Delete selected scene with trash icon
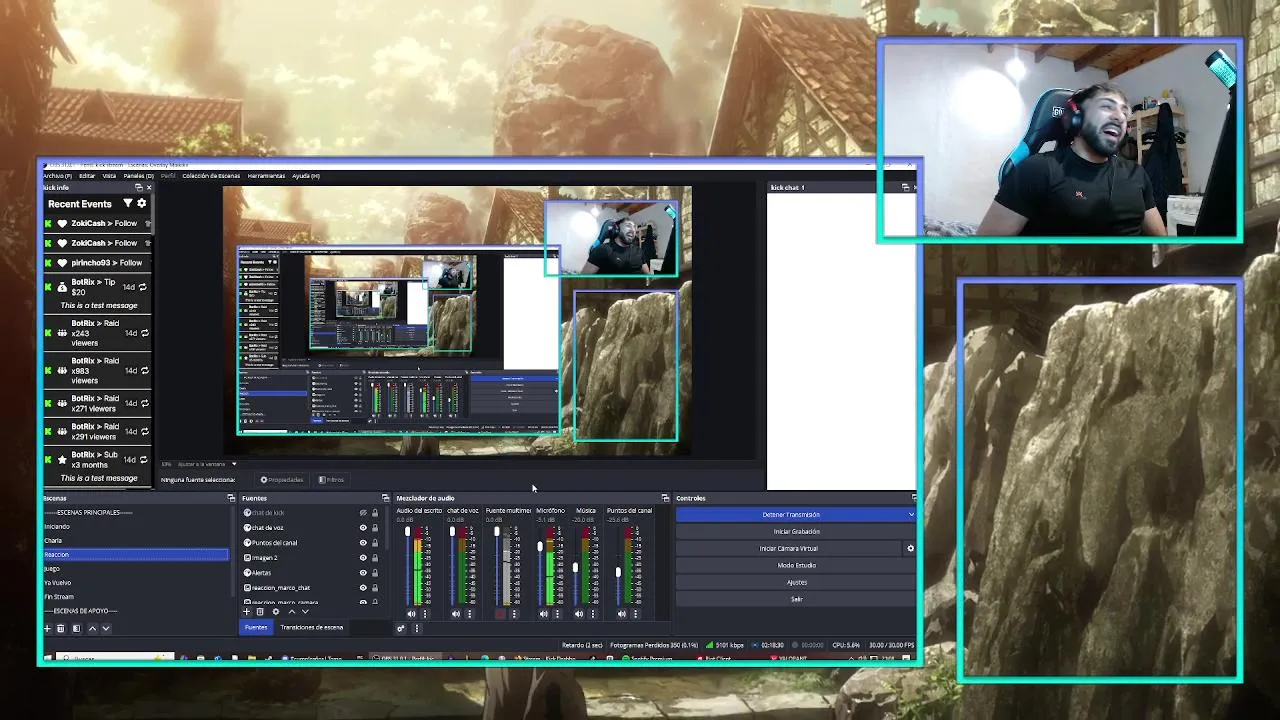Screen dimensions: 1280x720 pyautogui.click(x=60, y=628)
